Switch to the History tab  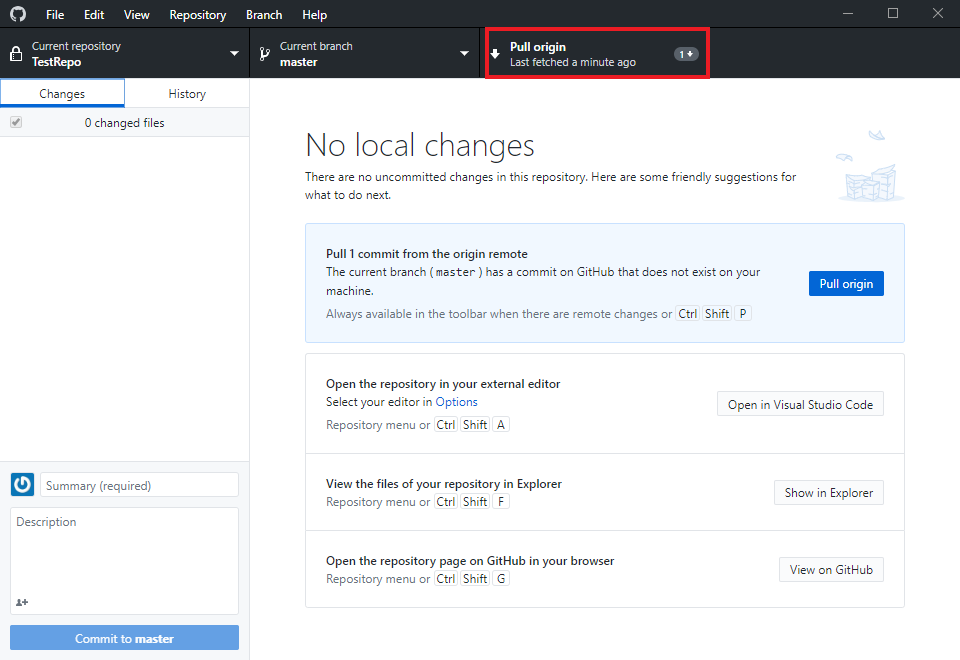[187, 94]
